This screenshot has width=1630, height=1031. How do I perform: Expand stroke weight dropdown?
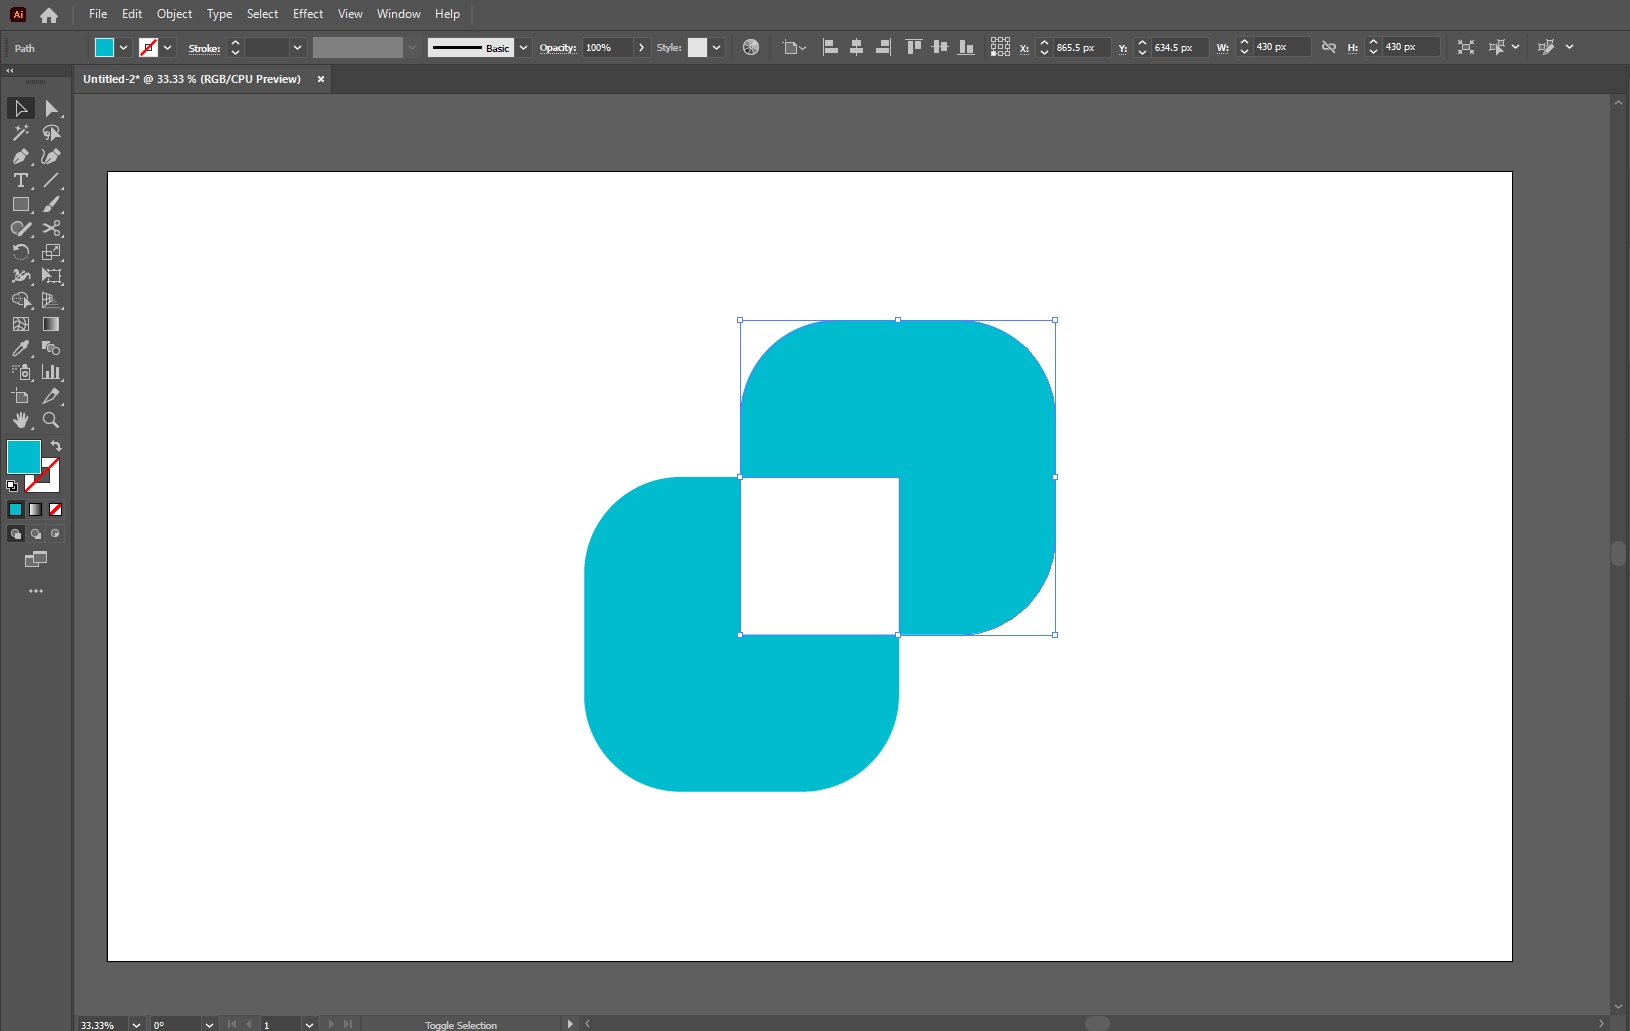click(x=297, y=47)
